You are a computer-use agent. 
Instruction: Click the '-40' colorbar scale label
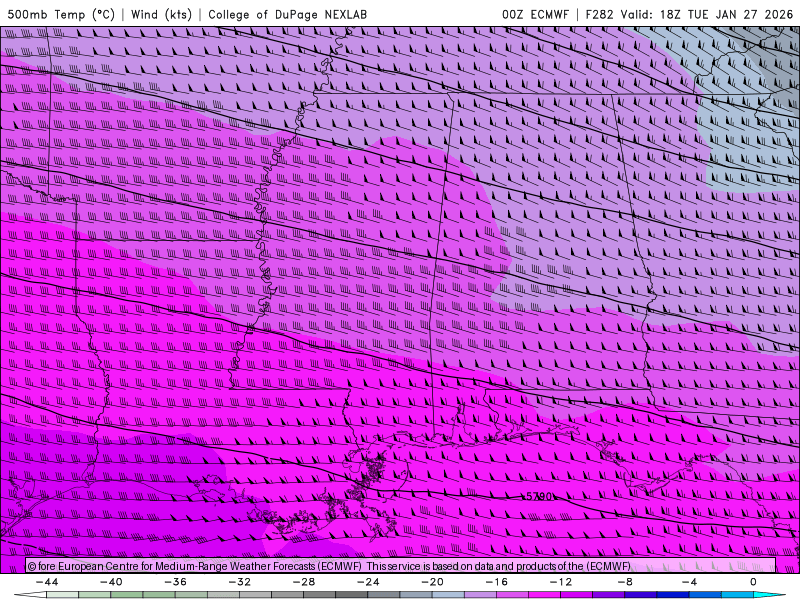click(x=111, y=582)
